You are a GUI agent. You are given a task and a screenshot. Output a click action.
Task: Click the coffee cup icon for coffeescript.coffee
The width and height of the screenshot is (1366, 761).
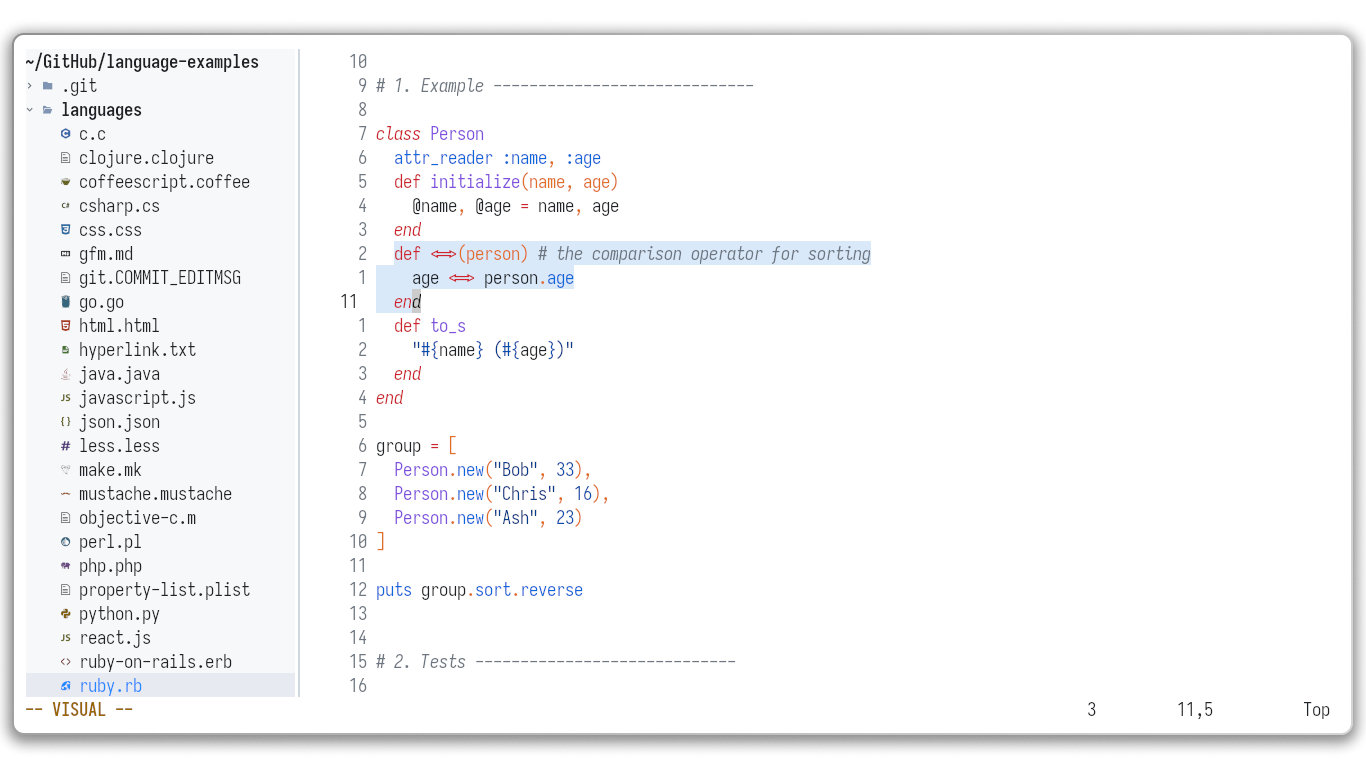(66, 182)
